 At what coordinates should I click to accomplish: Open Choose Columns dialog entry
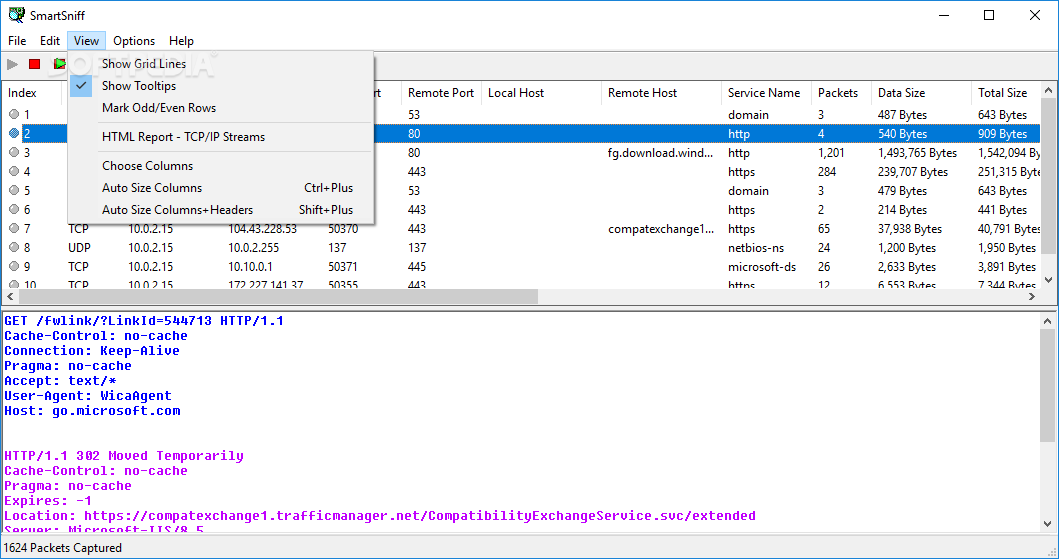221,165
